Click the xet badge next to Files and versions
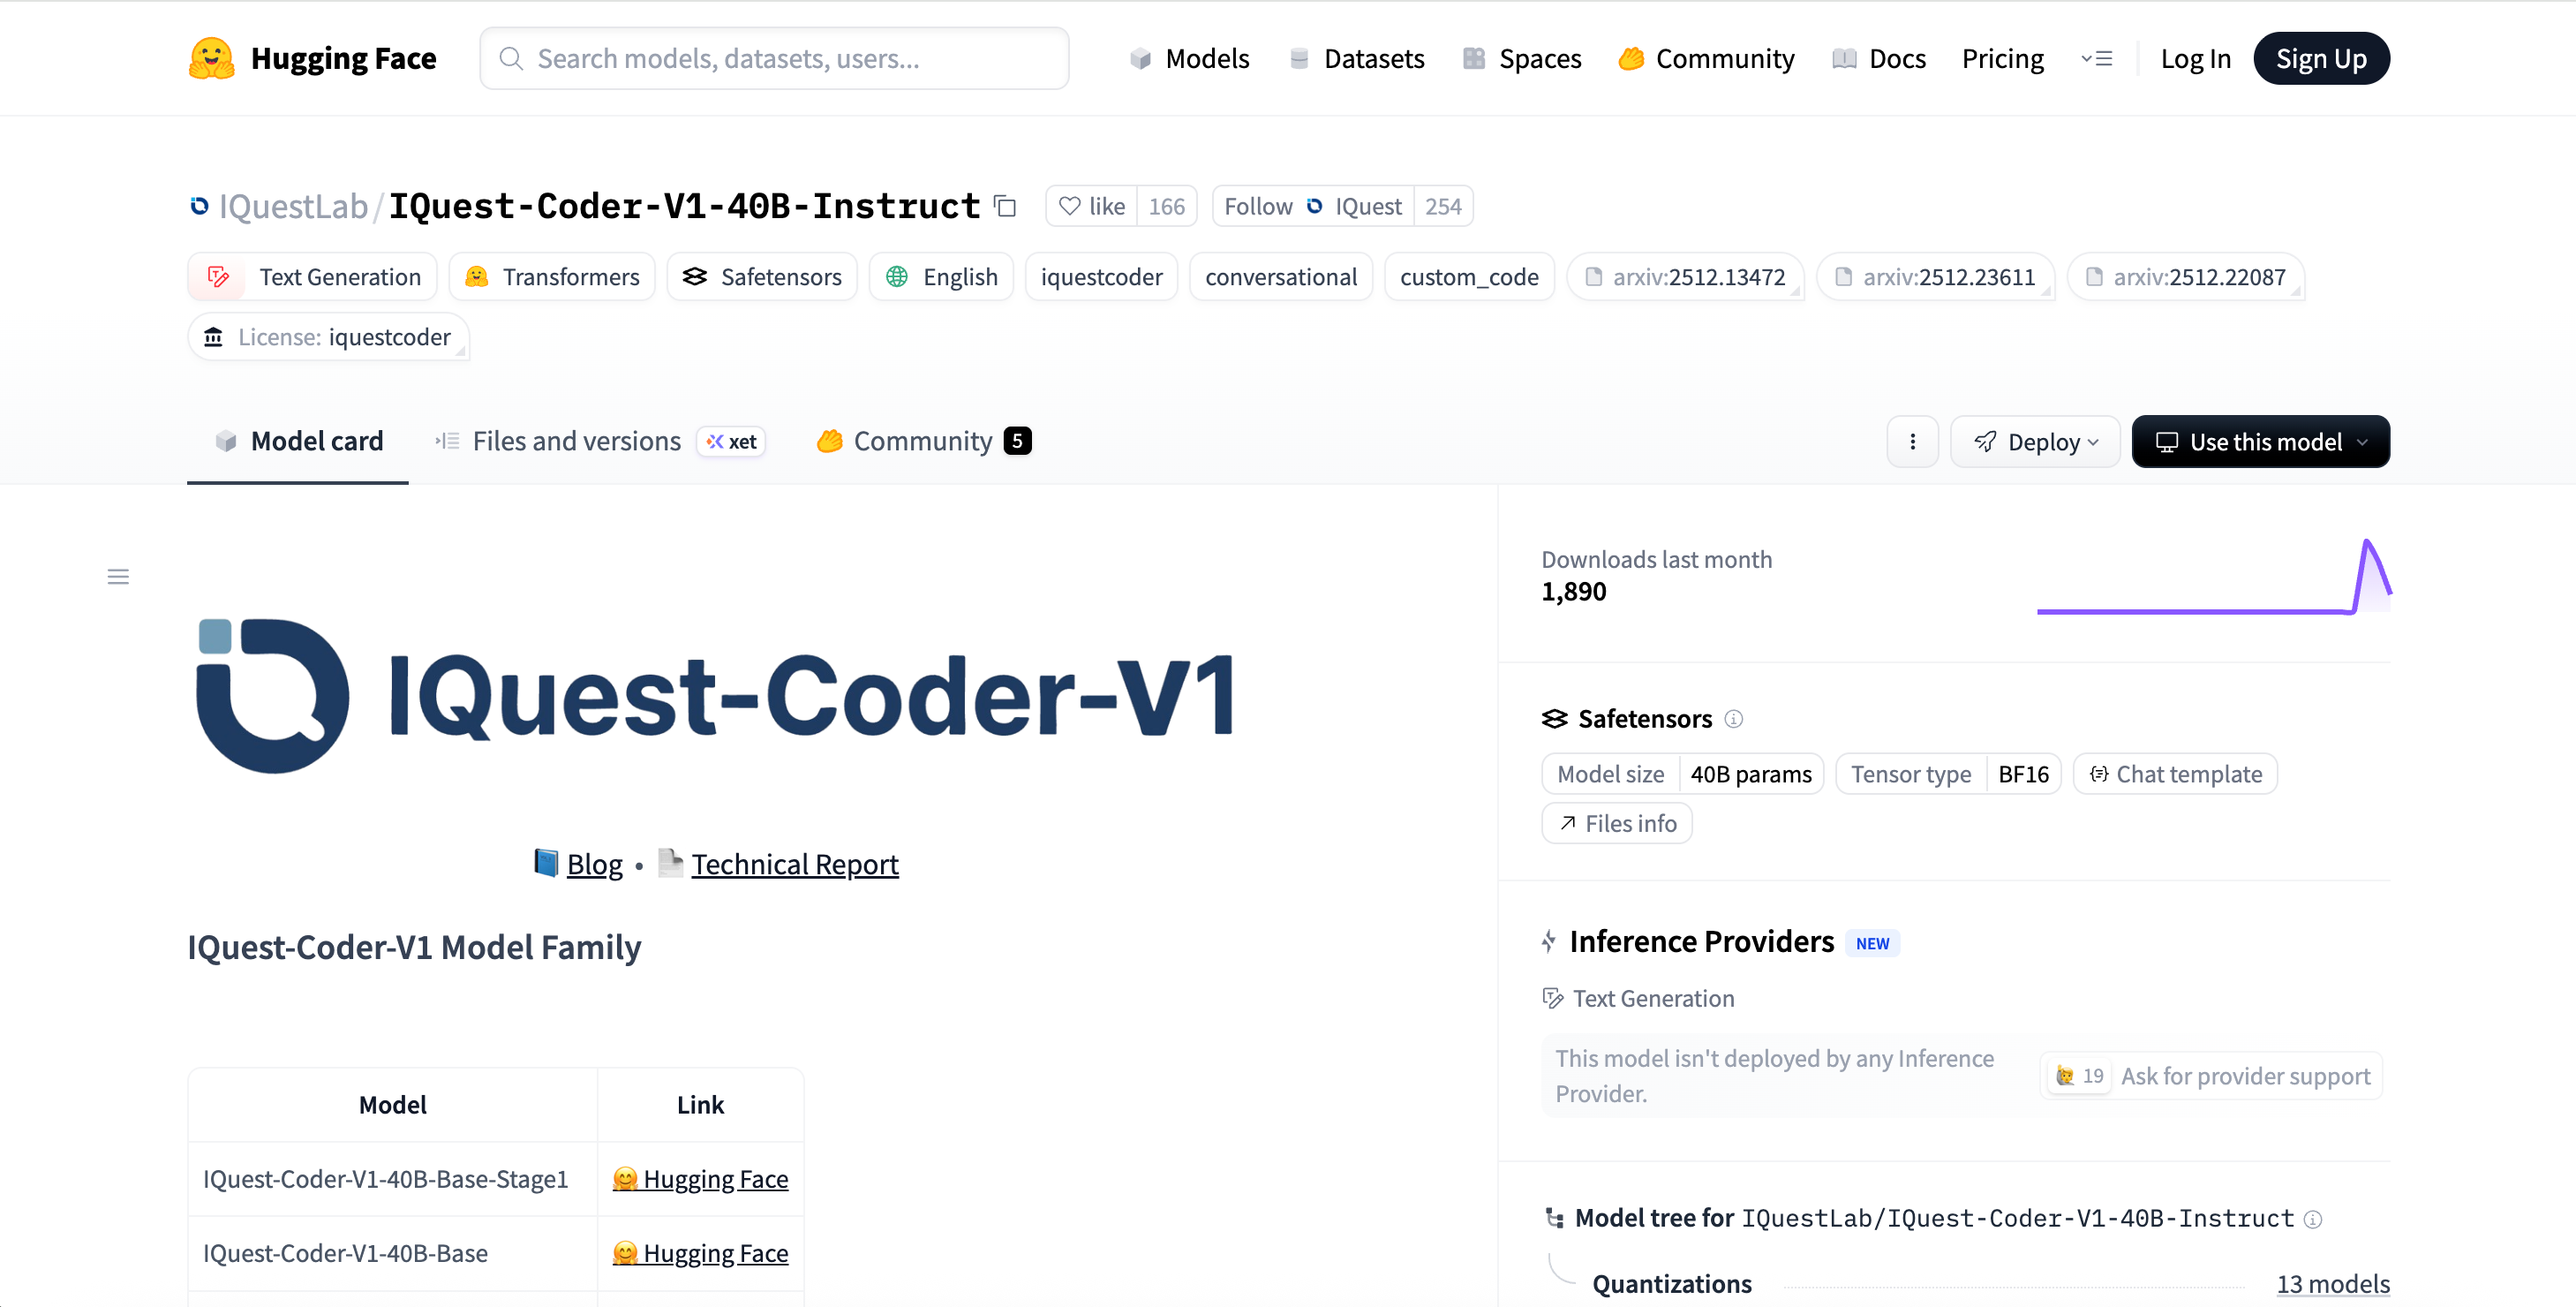The height and width of the screenshot is (1307, 2576). coord(731,441)
